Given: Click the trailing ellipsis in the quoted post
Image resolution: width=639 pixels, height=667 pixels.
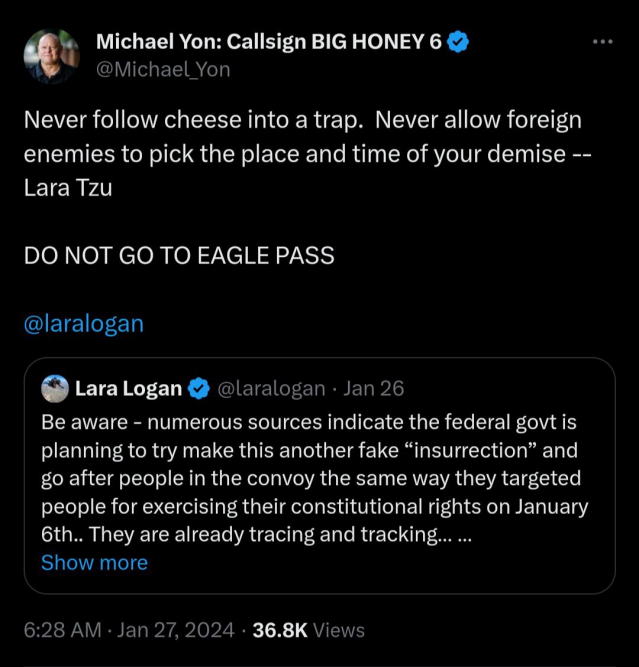Looking at the screenshot, I should coord(463,534).
